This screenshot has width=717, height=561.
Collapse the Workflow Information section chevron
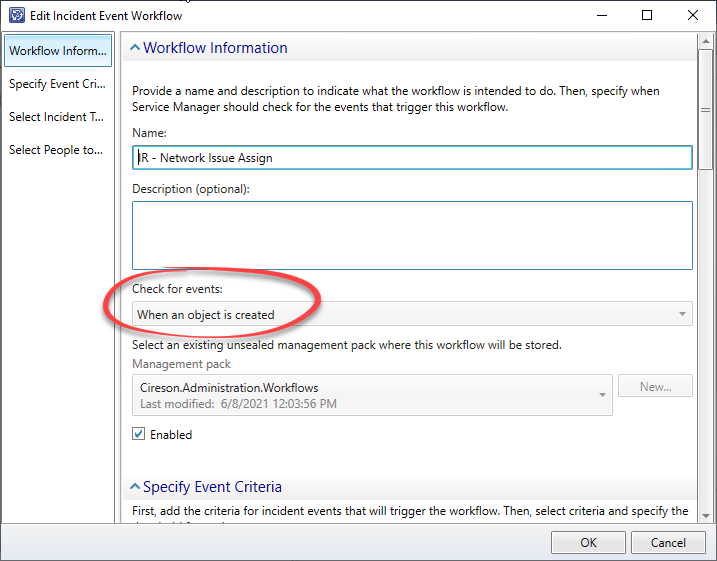[133, 48]
